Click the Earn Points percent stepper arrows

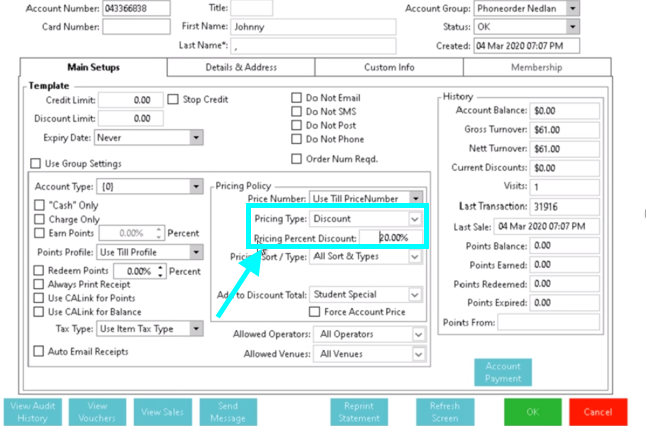[x=159, y=232]
